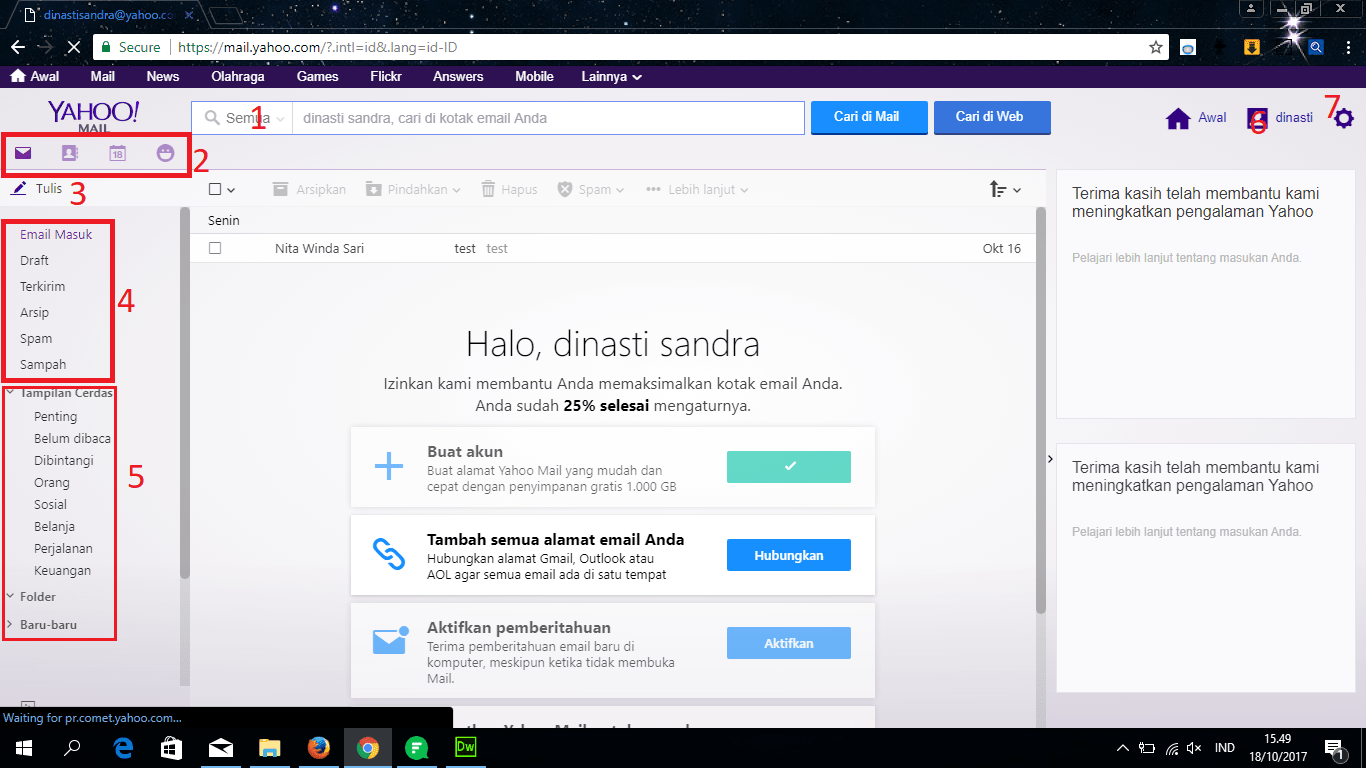
Task: Click the Hapus trash toolbar icon
Action: pyautogui.click(x=488, y=189)
